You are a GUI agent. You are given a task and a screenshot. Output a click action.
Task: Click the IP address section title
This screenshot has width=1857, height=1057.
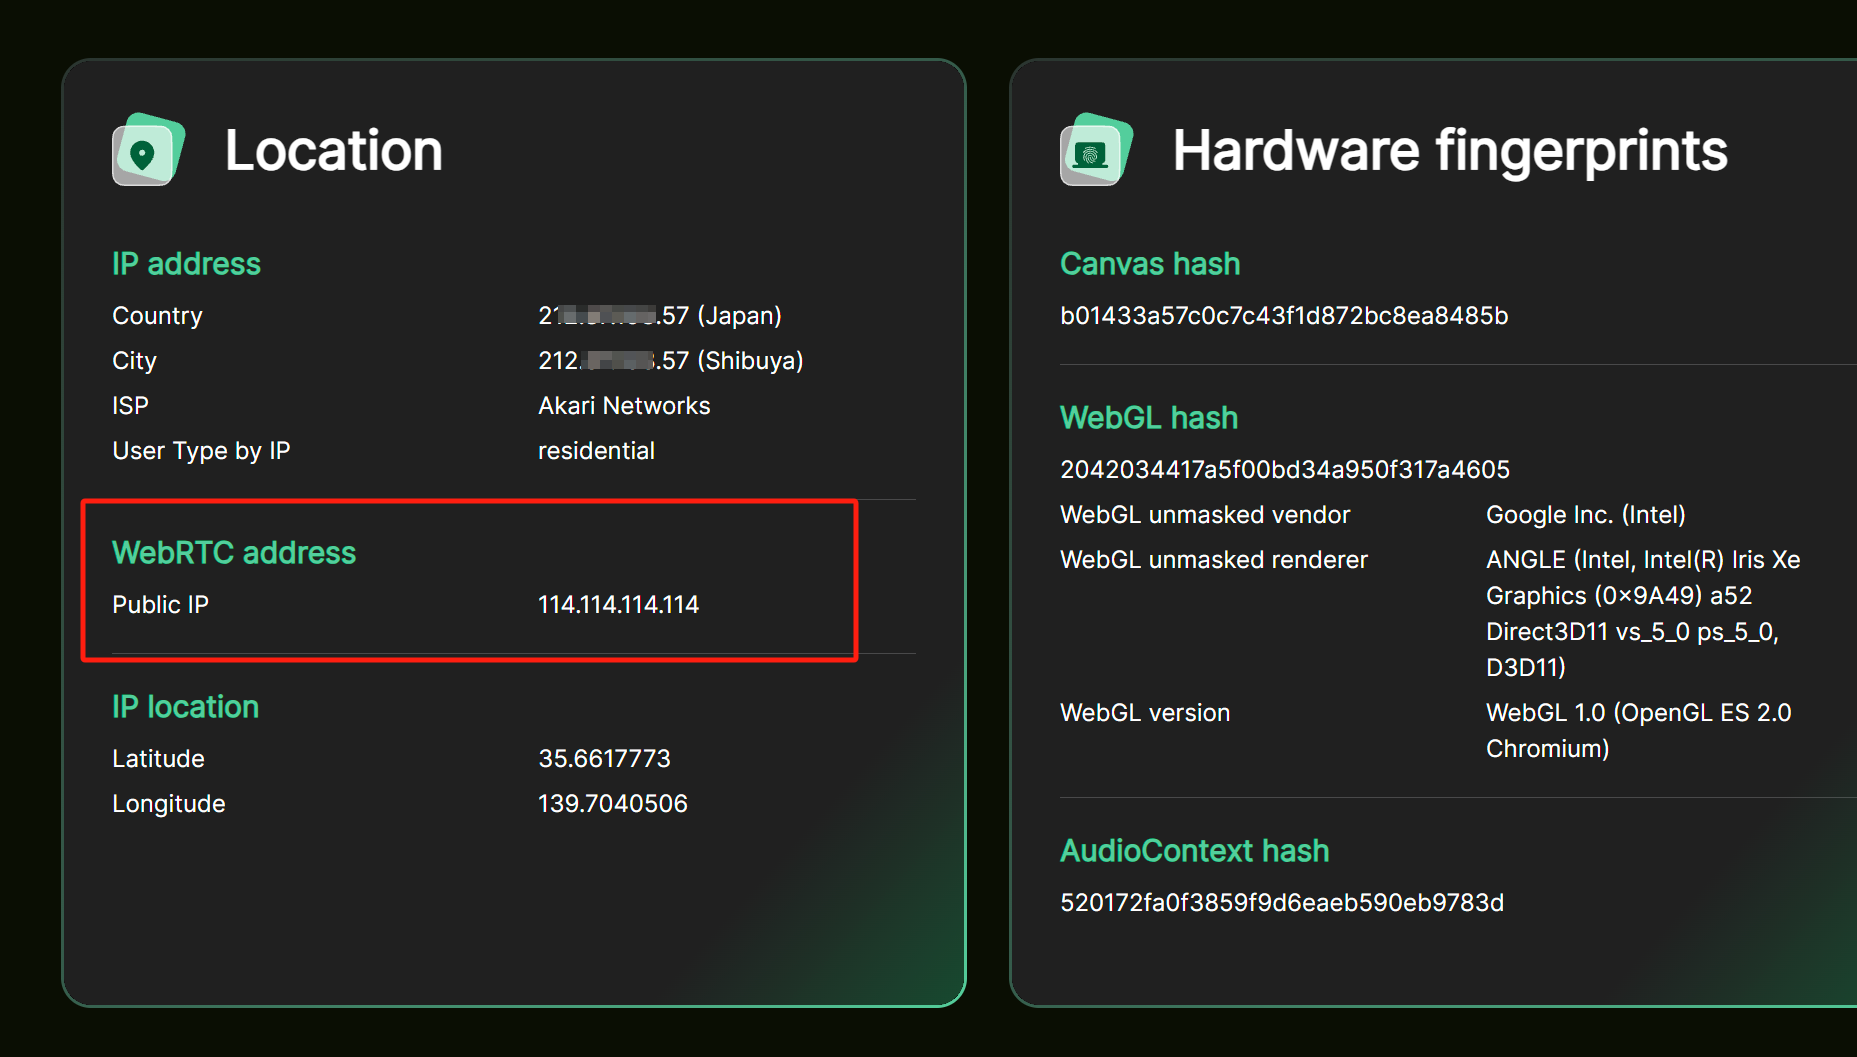(186, 264)
